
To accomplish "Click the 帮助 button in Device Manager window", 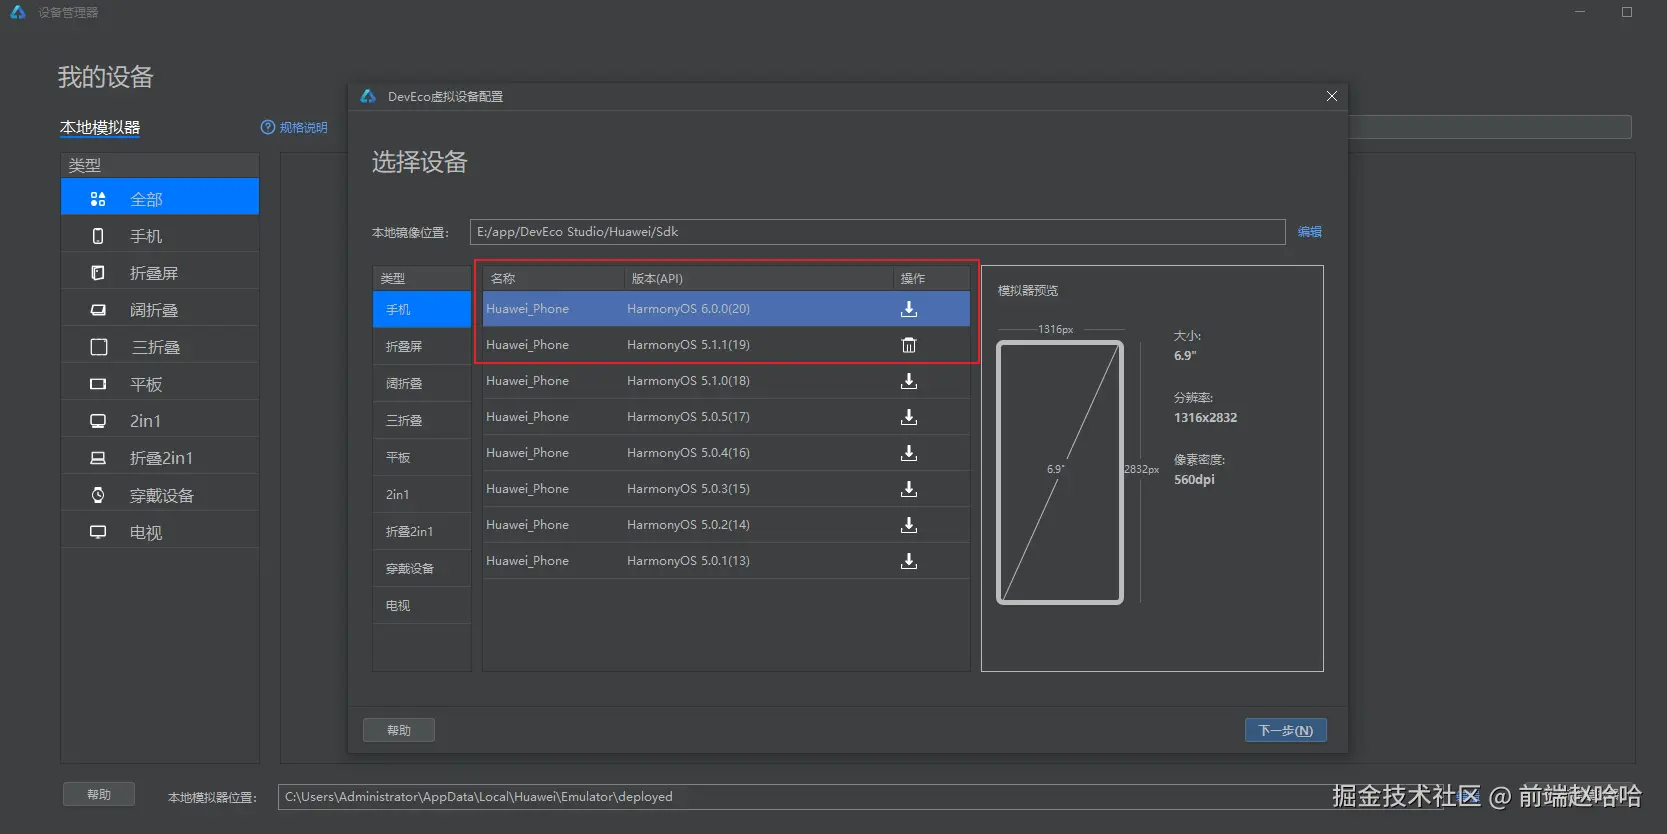I will pyautogui.click(x=99, y=794).
